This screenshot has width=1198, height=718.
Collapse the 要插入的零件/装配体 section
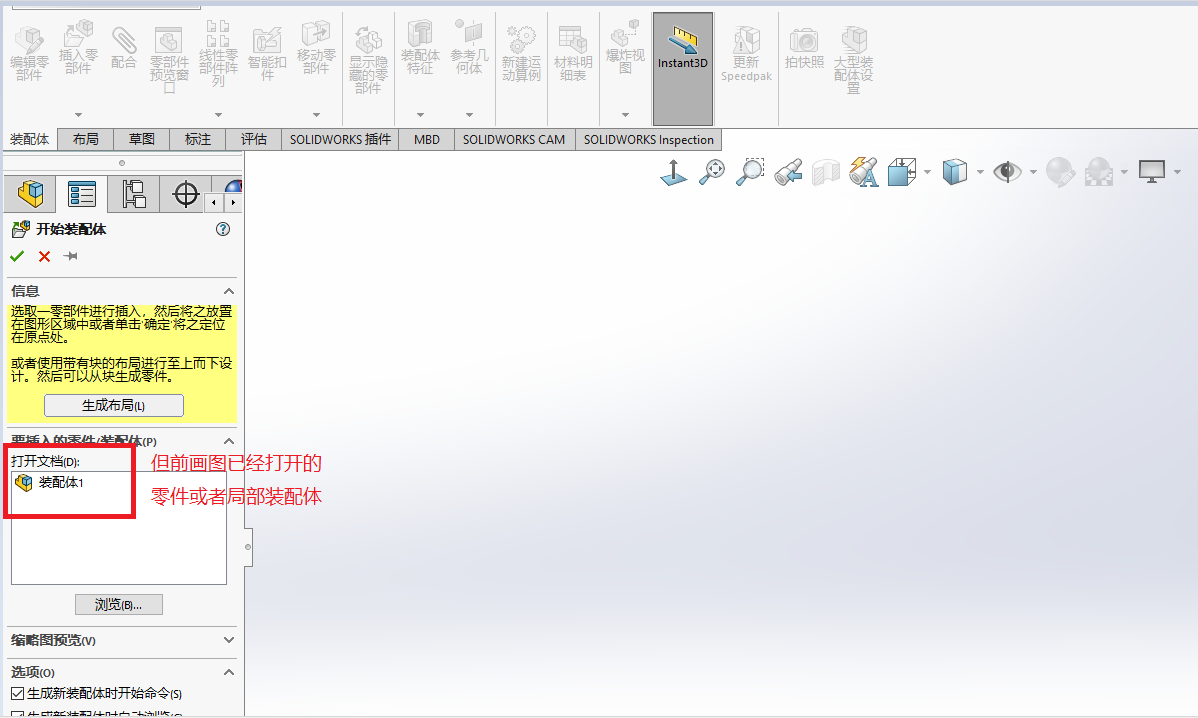click(228, 441)
